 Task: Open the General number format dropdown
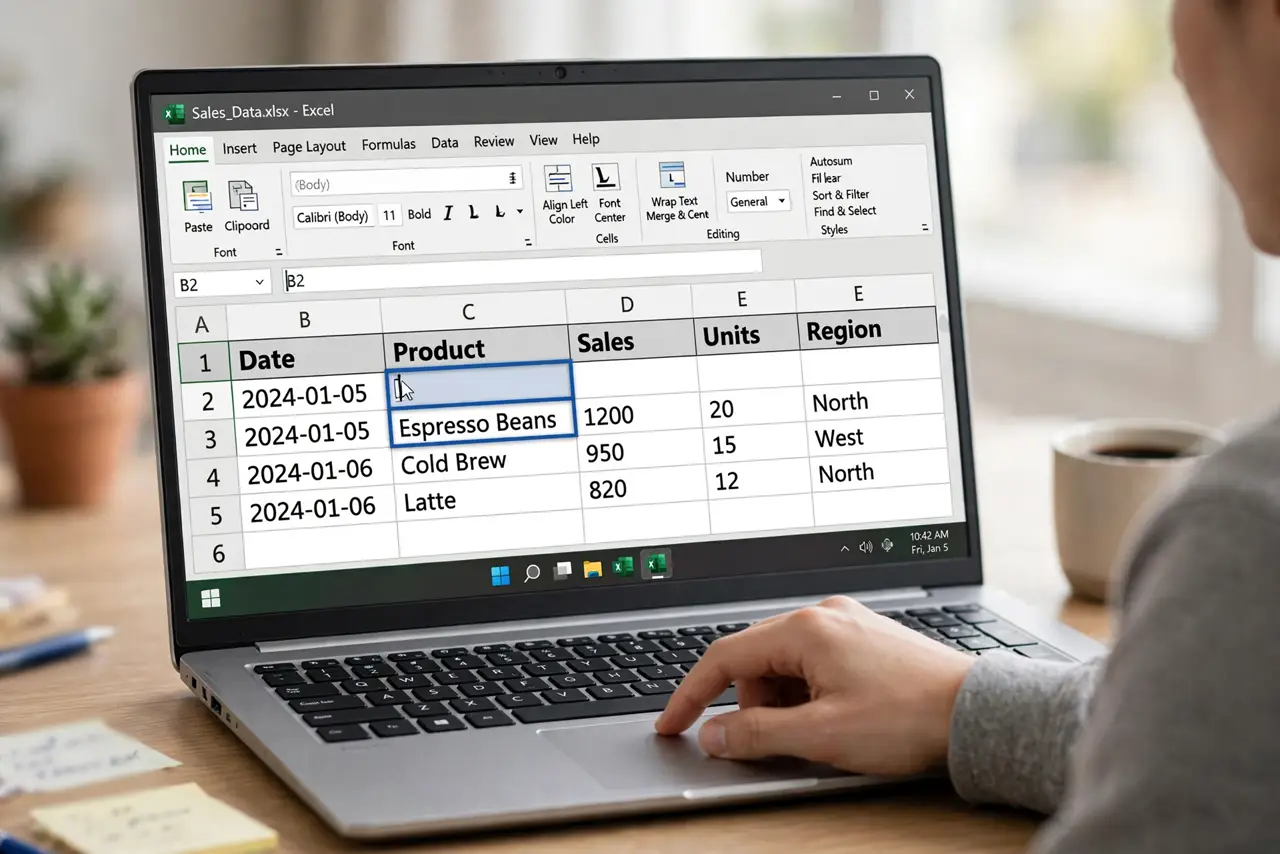point(758,201)
